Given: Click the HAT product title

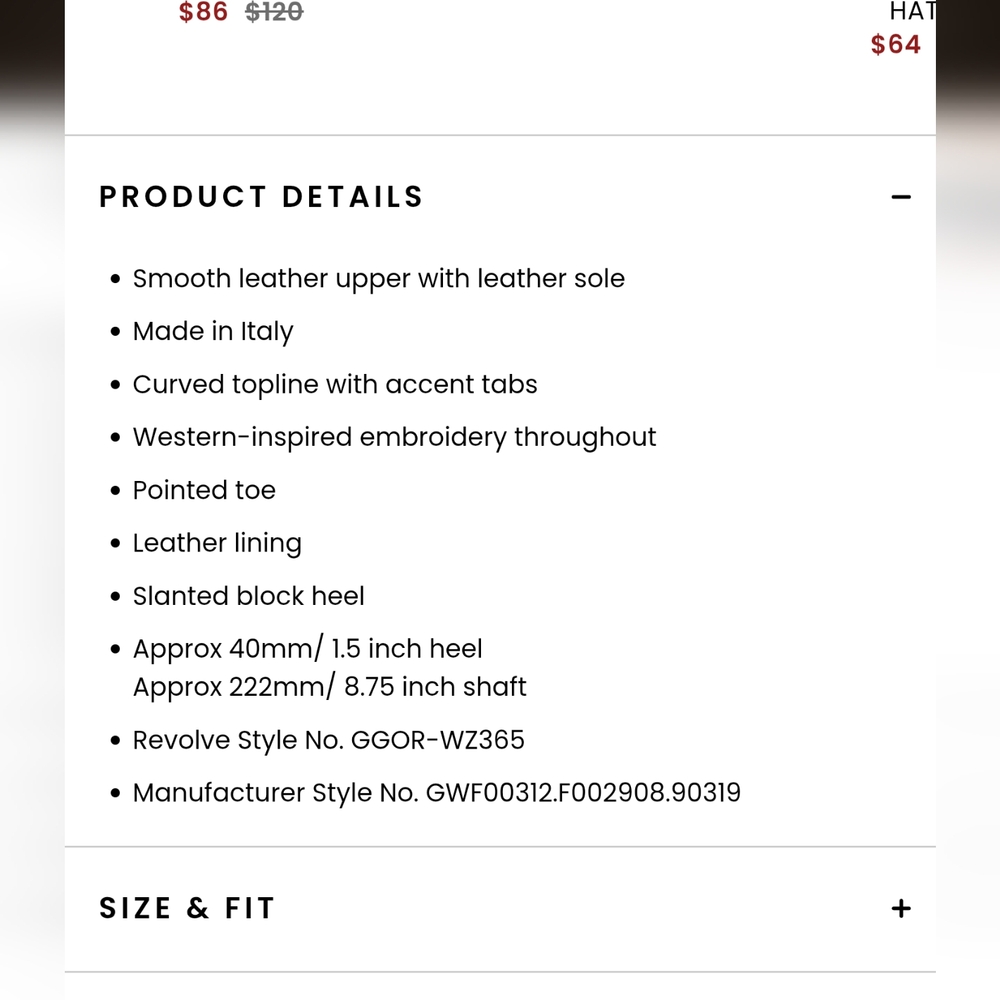Looking at the screenshot, I should click(912, 12).
